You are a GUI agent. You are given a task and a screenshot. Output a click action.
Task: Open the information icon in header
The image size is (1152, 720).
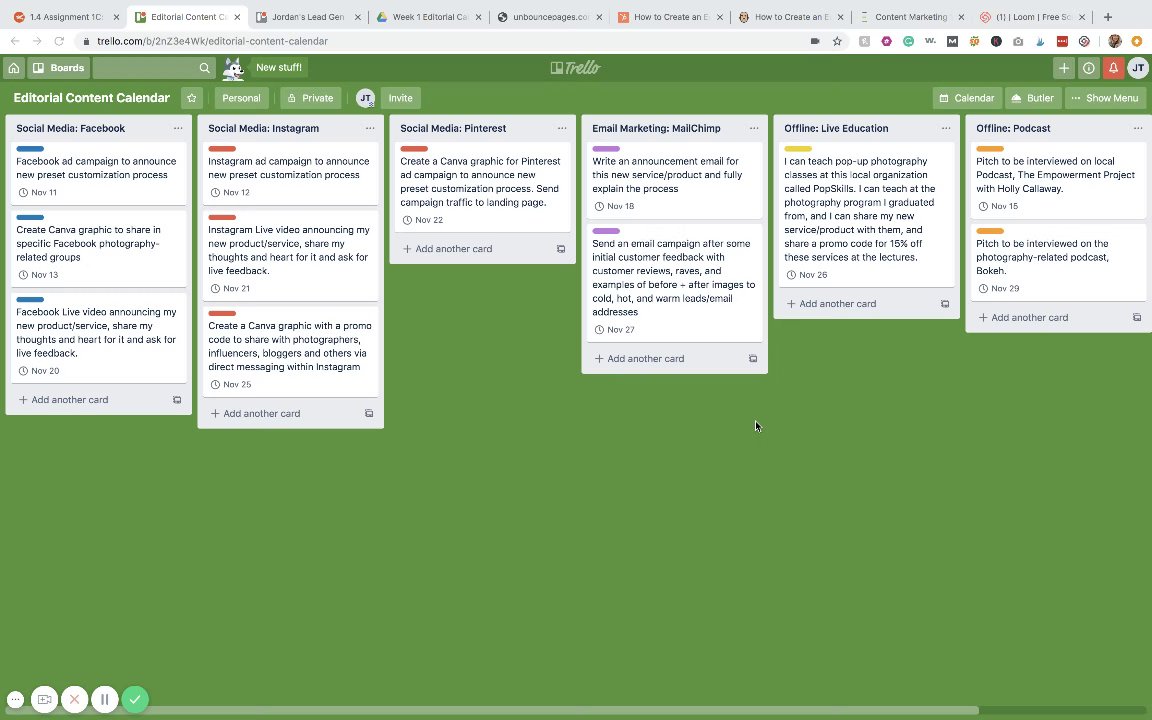coord(1088,68)
